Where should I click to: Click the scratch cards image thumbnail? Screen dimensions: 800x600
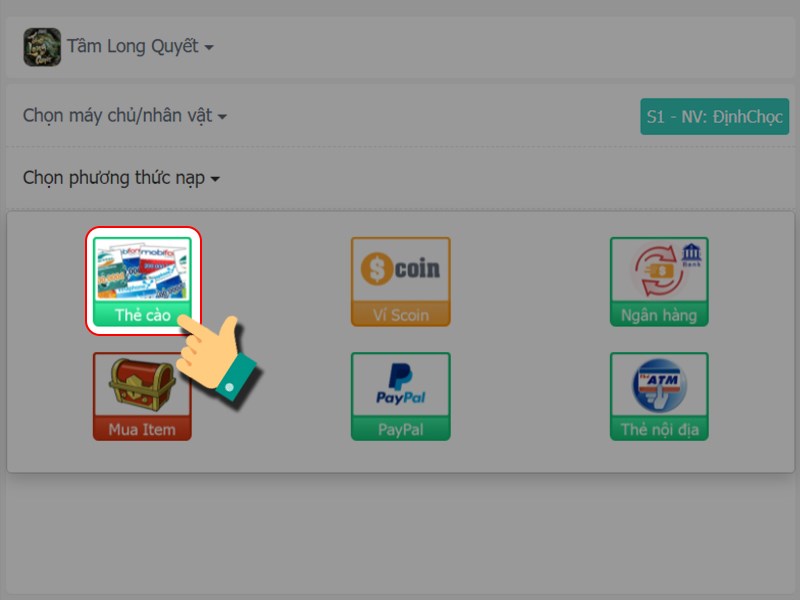tap(142, 269)
